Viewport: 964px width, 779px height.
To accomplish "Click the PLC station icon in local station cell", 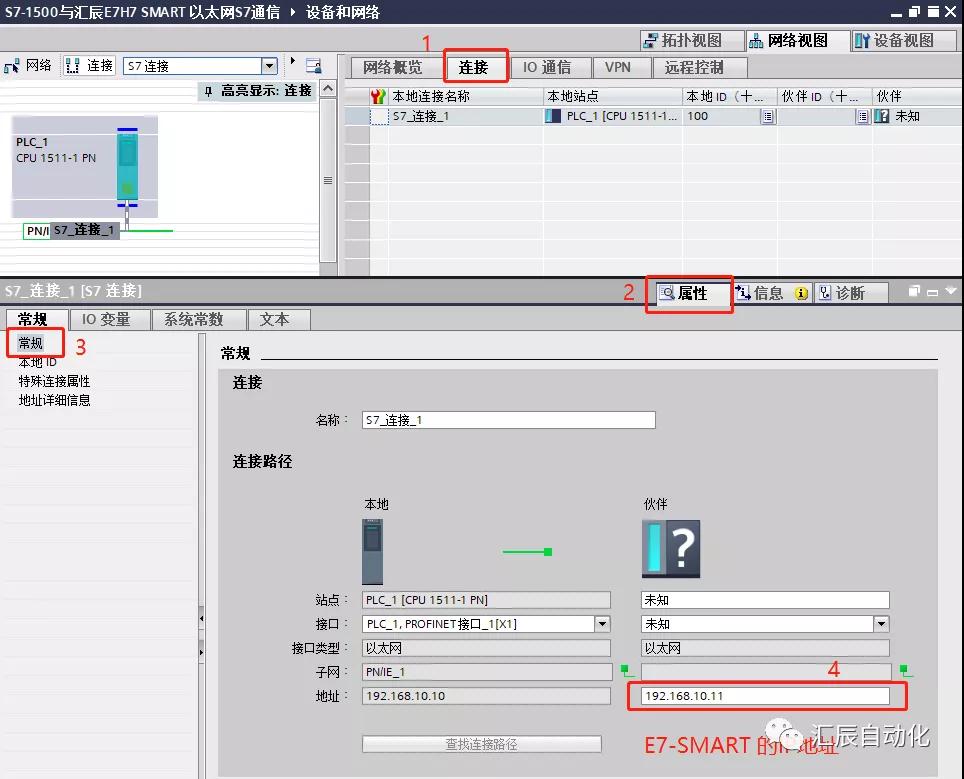I will 553,116.
